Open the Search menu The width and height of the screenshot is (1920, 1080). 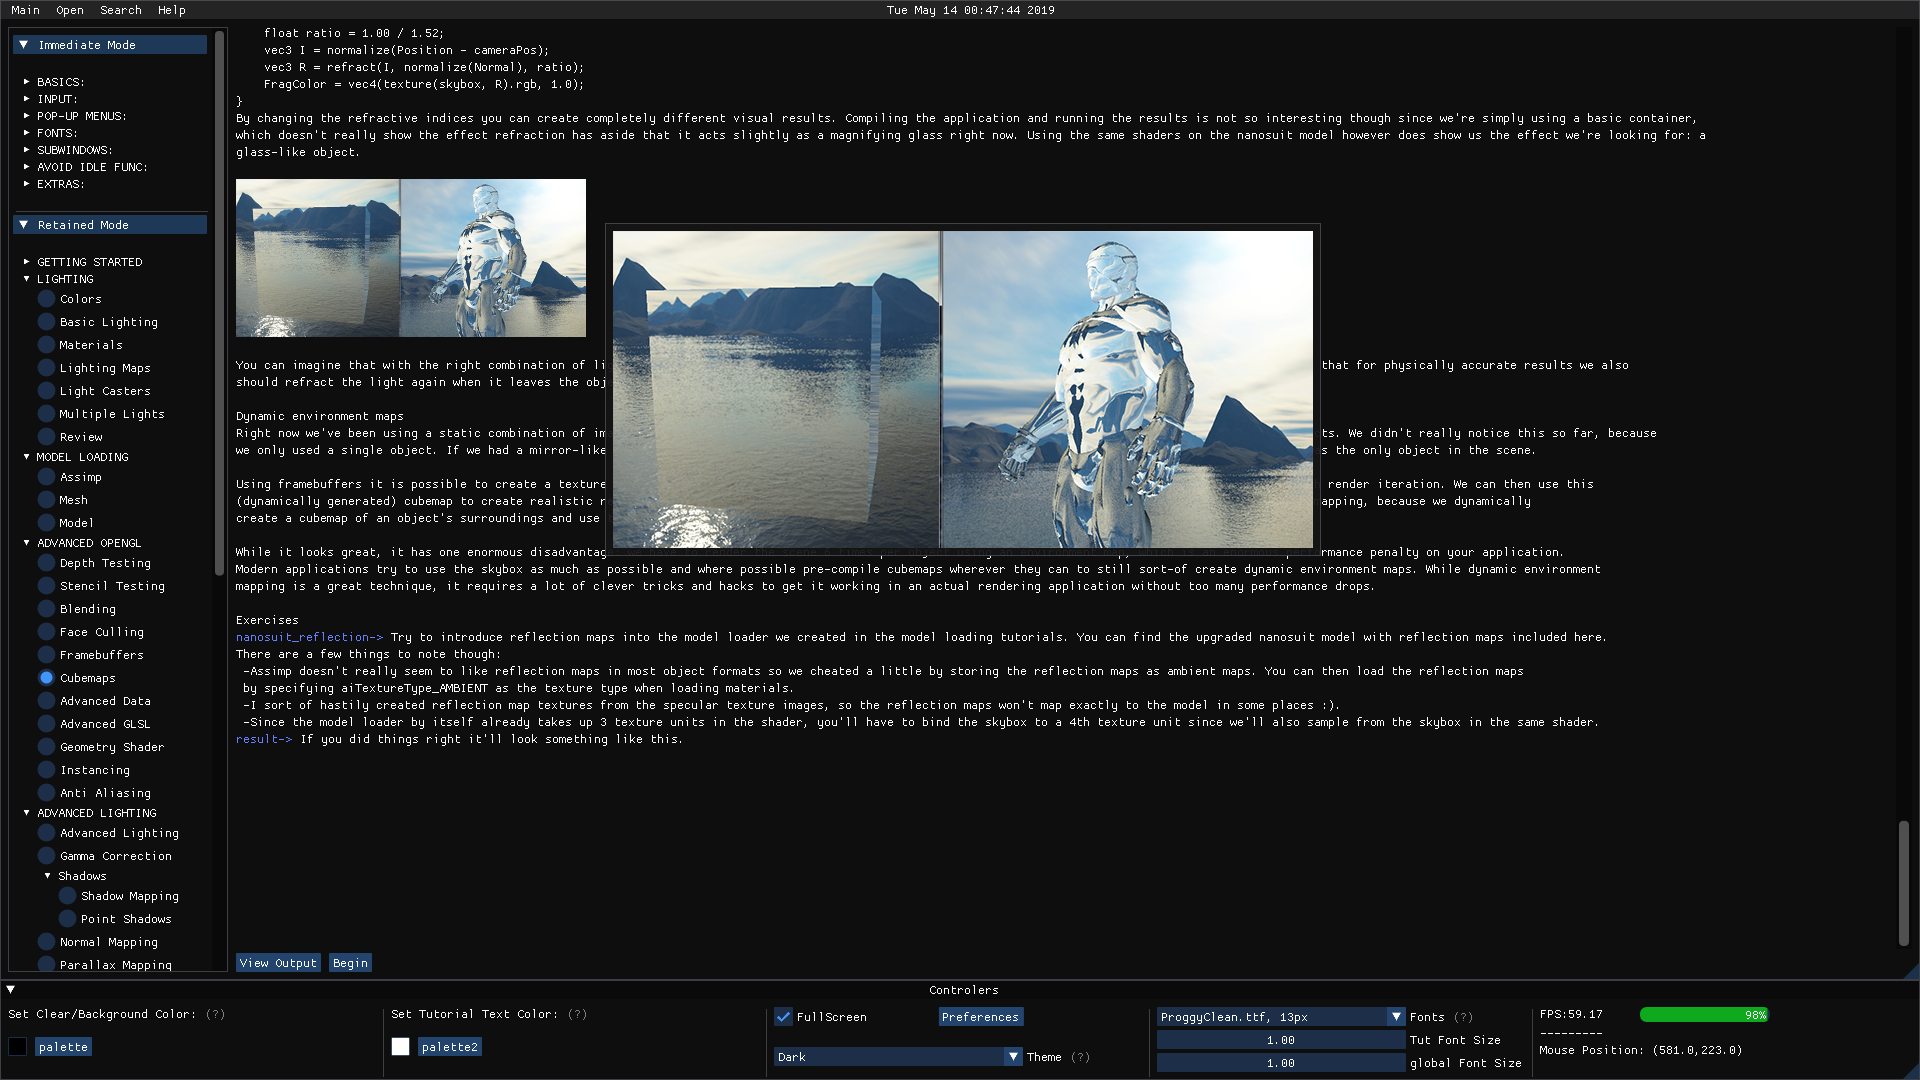120,10
